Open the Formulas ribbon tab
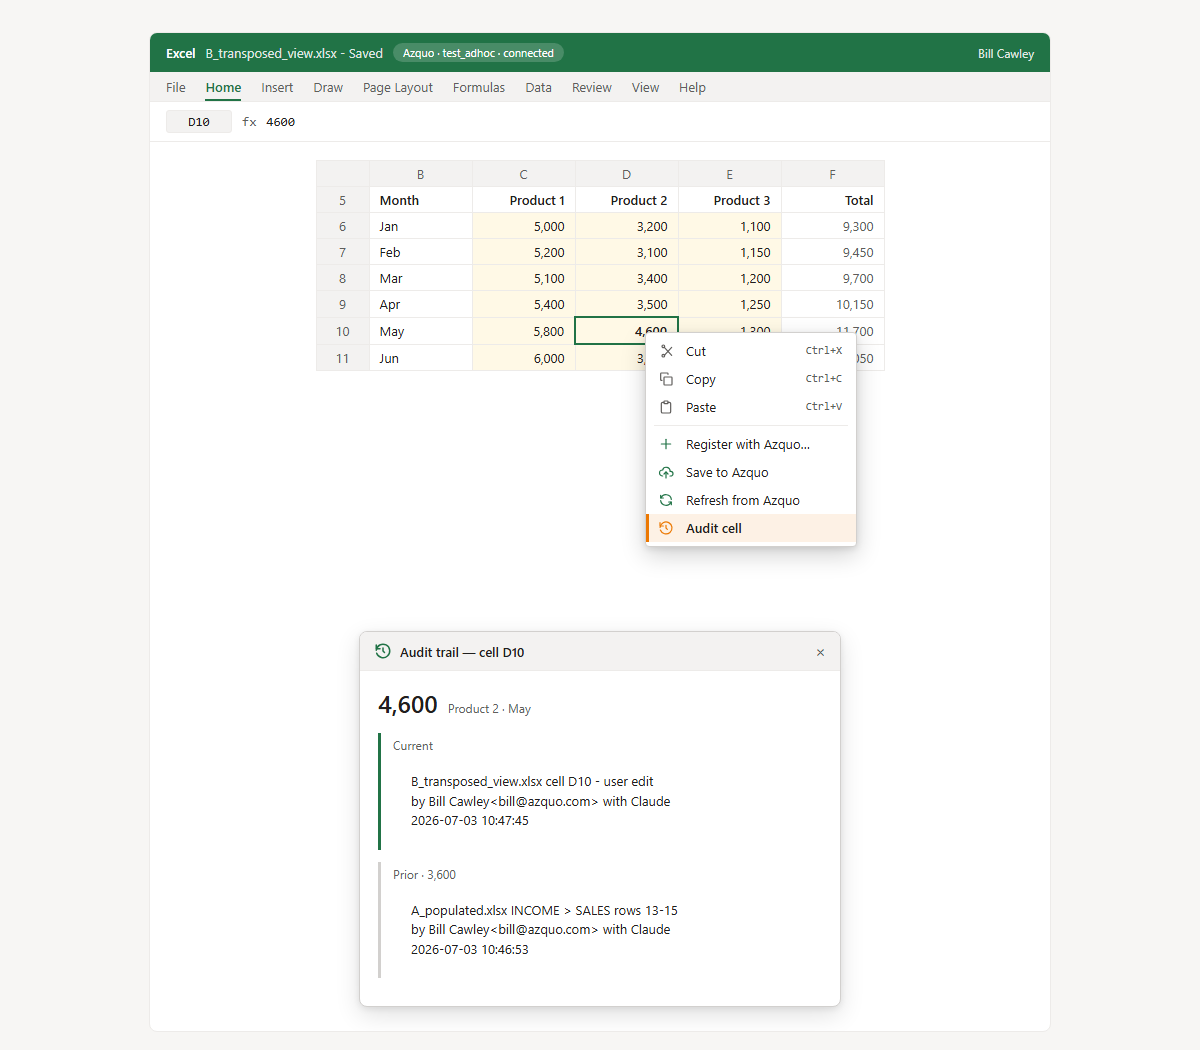This screenshot has width=1200, height=1050. click(x=479, y=87)
